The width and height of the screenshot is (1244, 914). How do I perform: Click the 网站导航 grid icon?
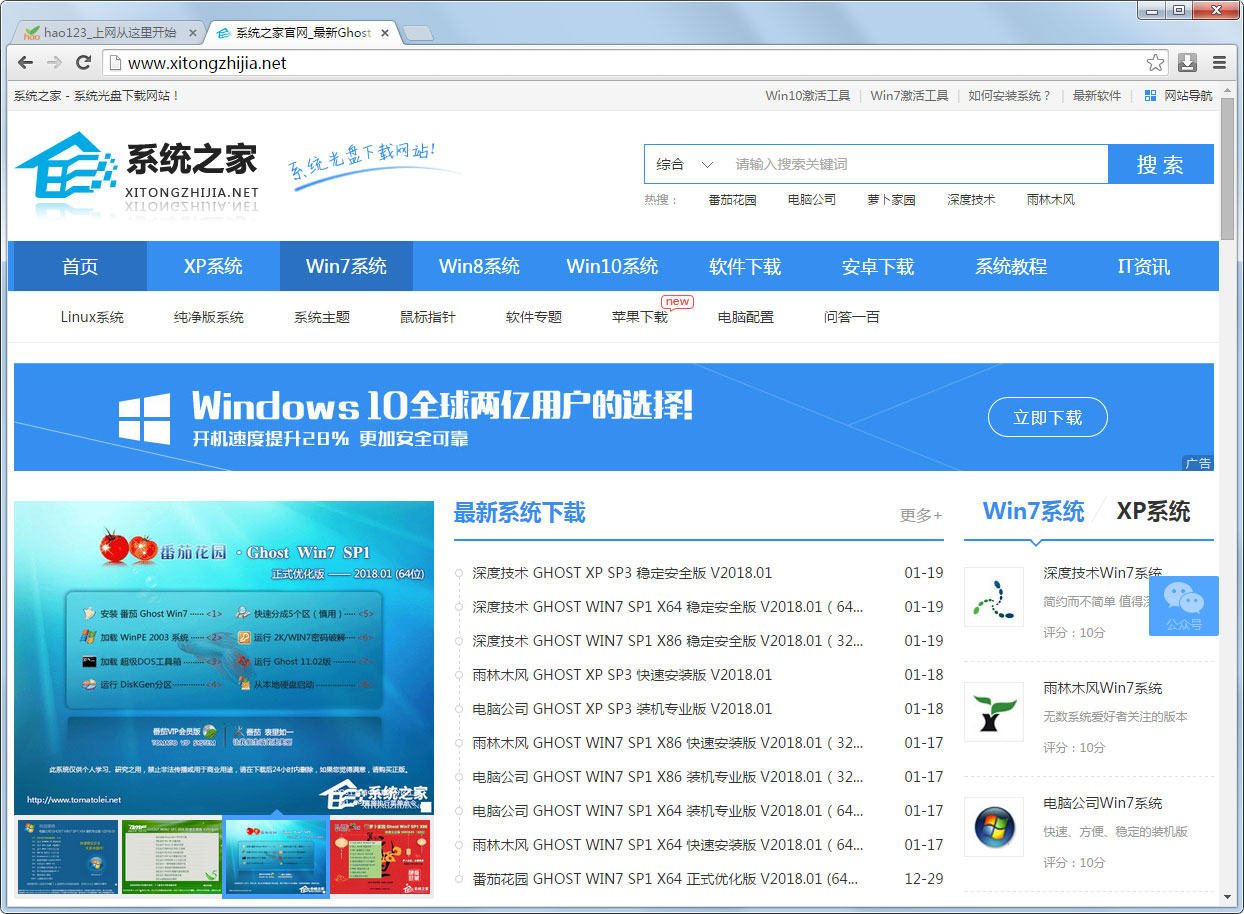point(1150,96)
